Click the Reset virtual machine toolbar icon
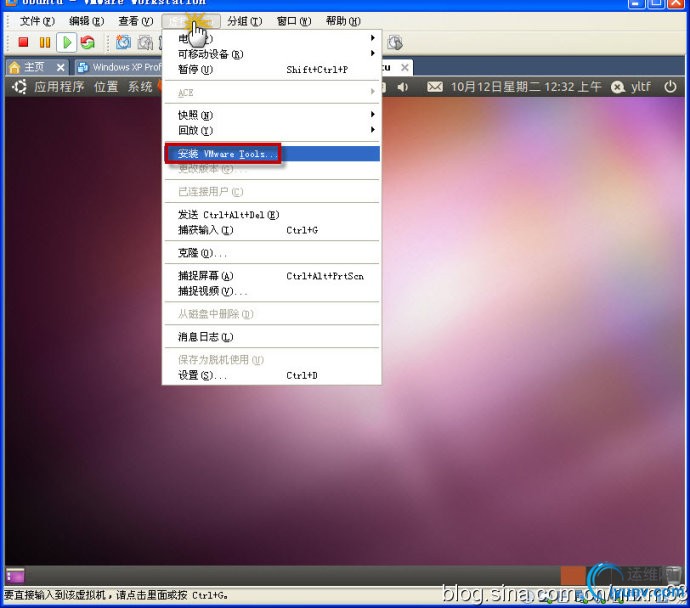Viewport: 690px width, 608px height. (88, 42)
